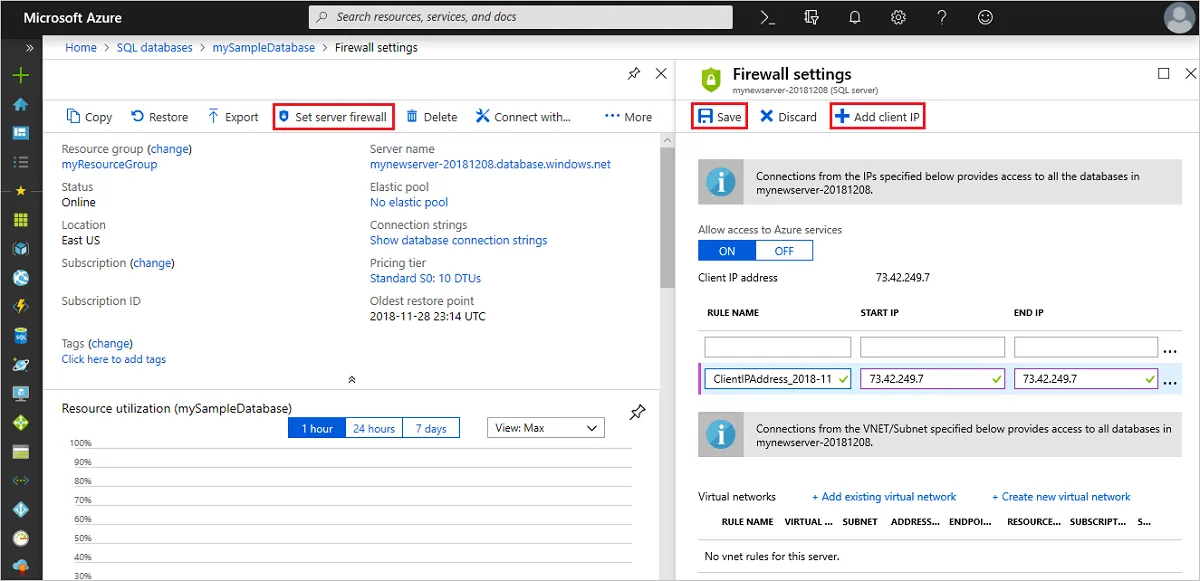
Task: Click Click here to add tags
Action: coord(113,359)
